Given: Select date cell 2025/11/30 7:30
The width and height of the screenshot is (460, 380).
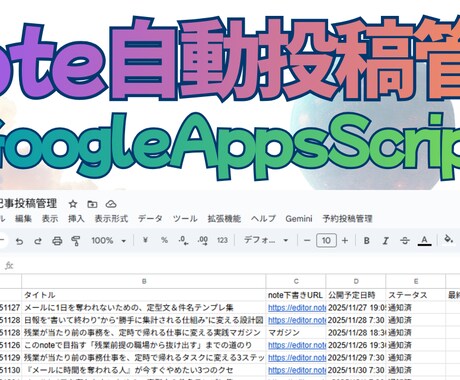Looking at the screenshot, I should [x=356, y=370].
